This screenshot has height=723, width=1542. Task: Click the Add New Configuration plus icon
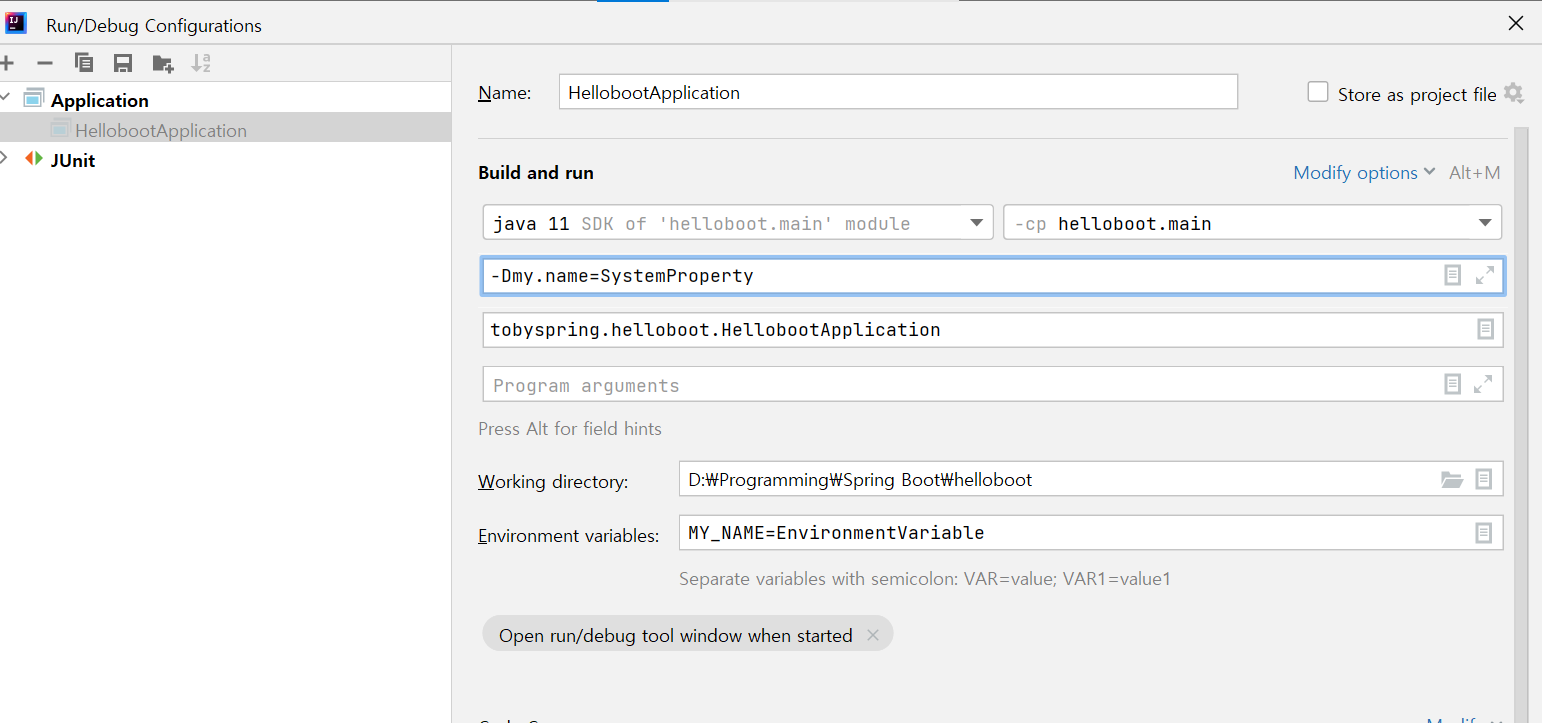(7, 64)
